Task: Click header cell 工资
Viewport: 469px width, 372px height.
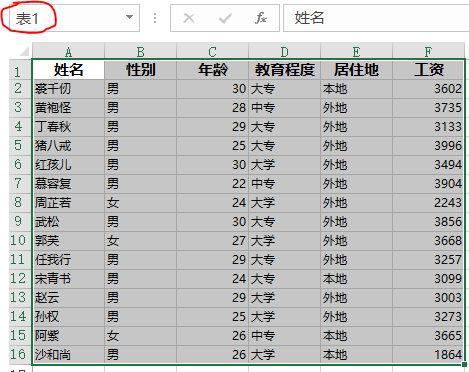Action: [428, 70]
